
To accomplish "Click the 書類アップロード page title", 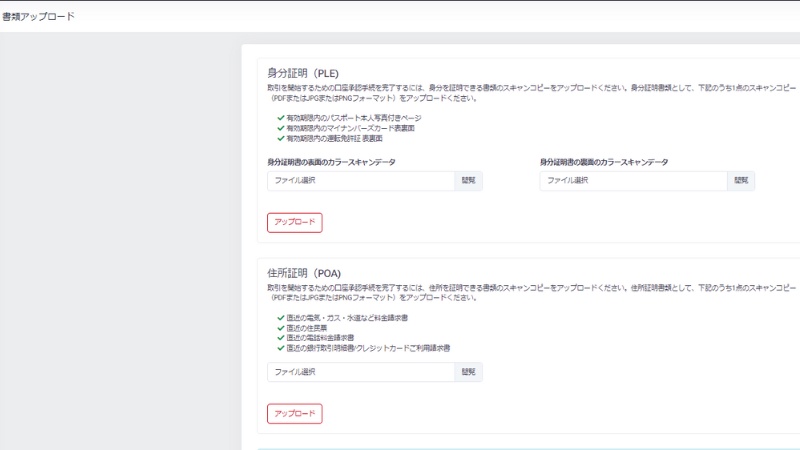I will coord(38,16).
